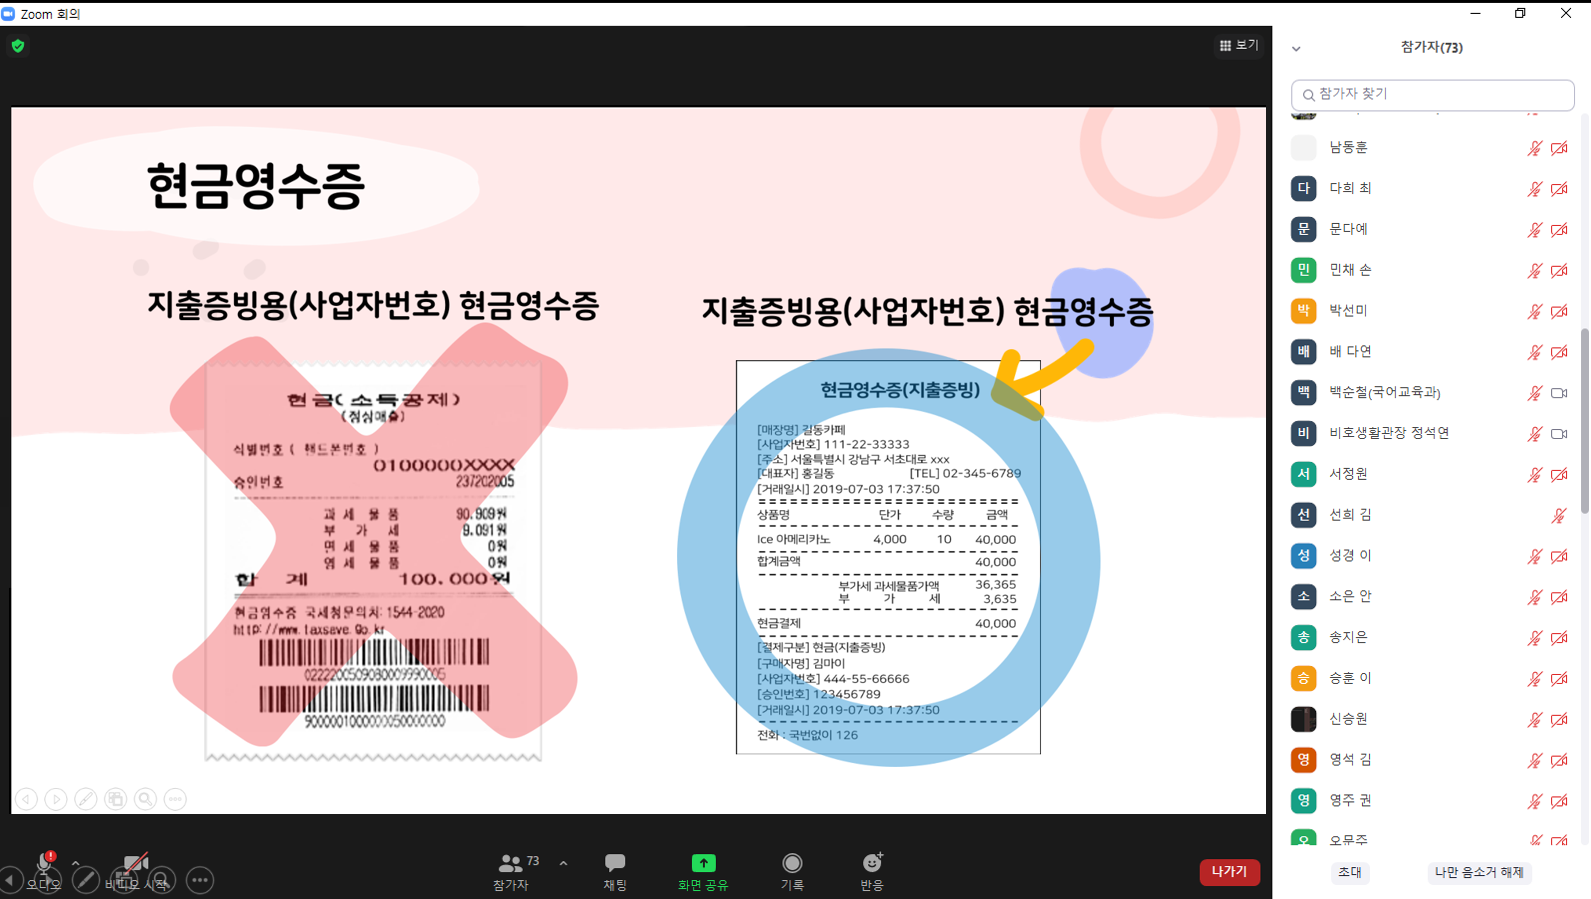Viewport: 1591px width, 899px height.
Task: Select participant 백순철(국어교육과) in the list
Action: pyautogui.click(x=1384, y=392)
